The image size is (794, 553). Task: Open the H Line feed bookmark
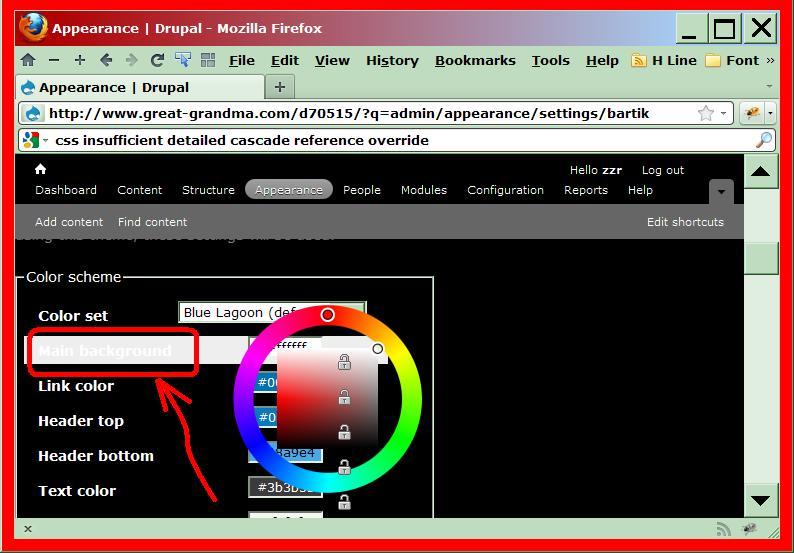pos(664,60)
